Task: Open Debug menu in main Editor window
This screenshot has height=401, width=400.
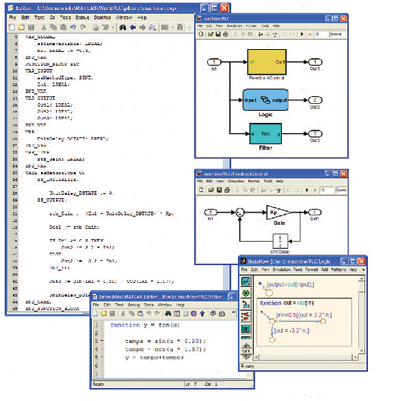Action: (82, 17)
